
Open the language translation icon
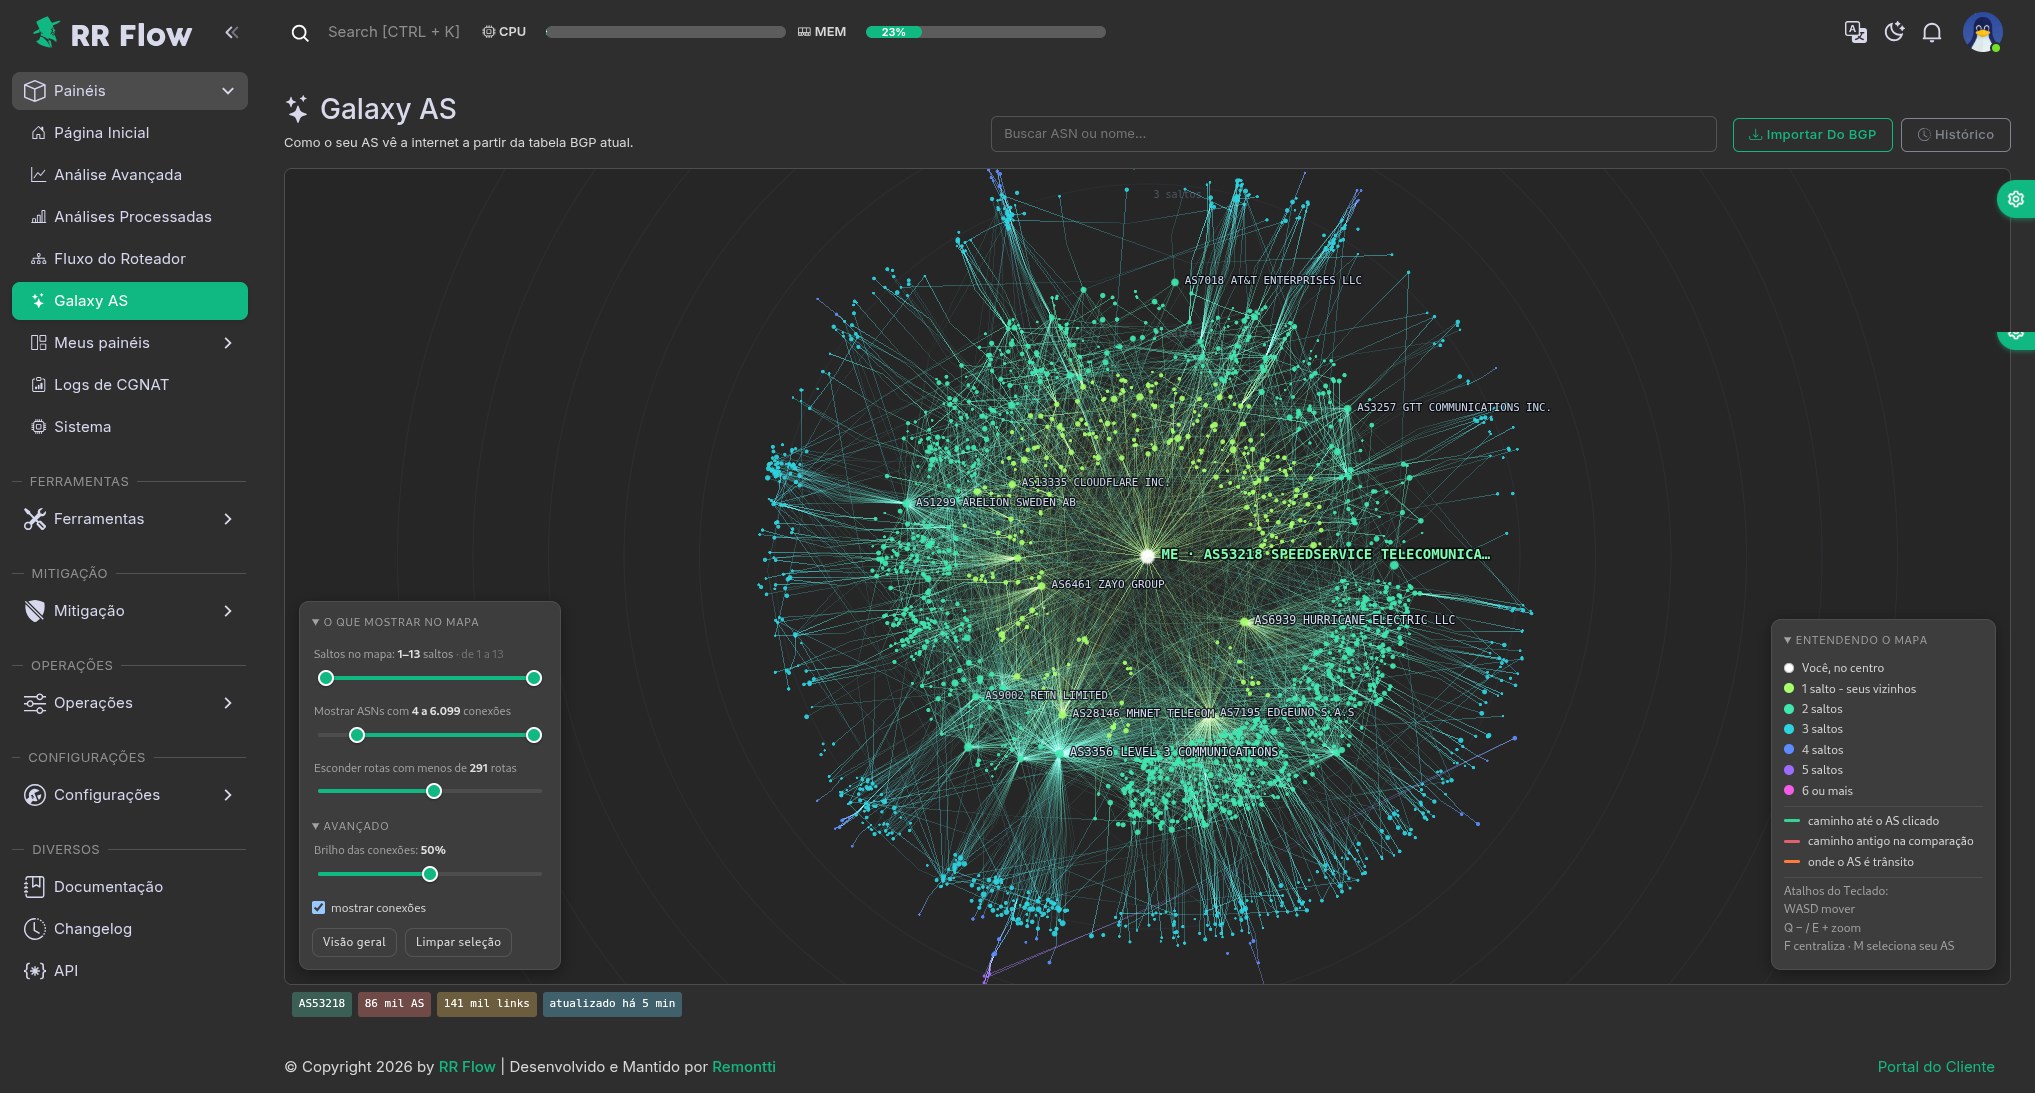coord(1855,32)
